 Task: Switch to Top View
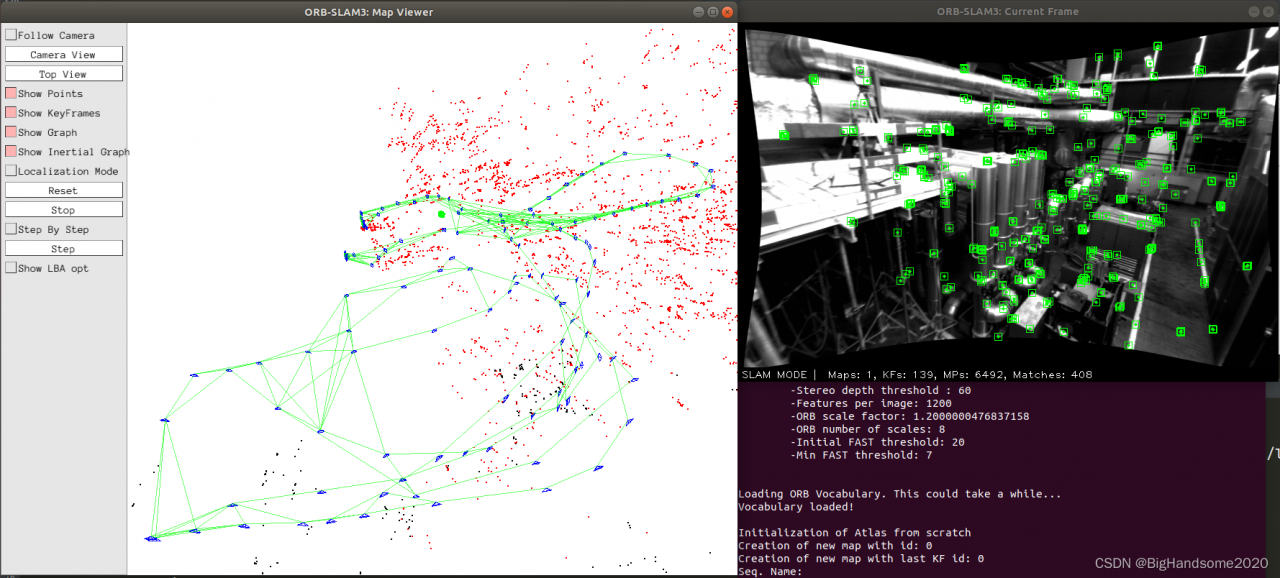[x=63, y=74]
